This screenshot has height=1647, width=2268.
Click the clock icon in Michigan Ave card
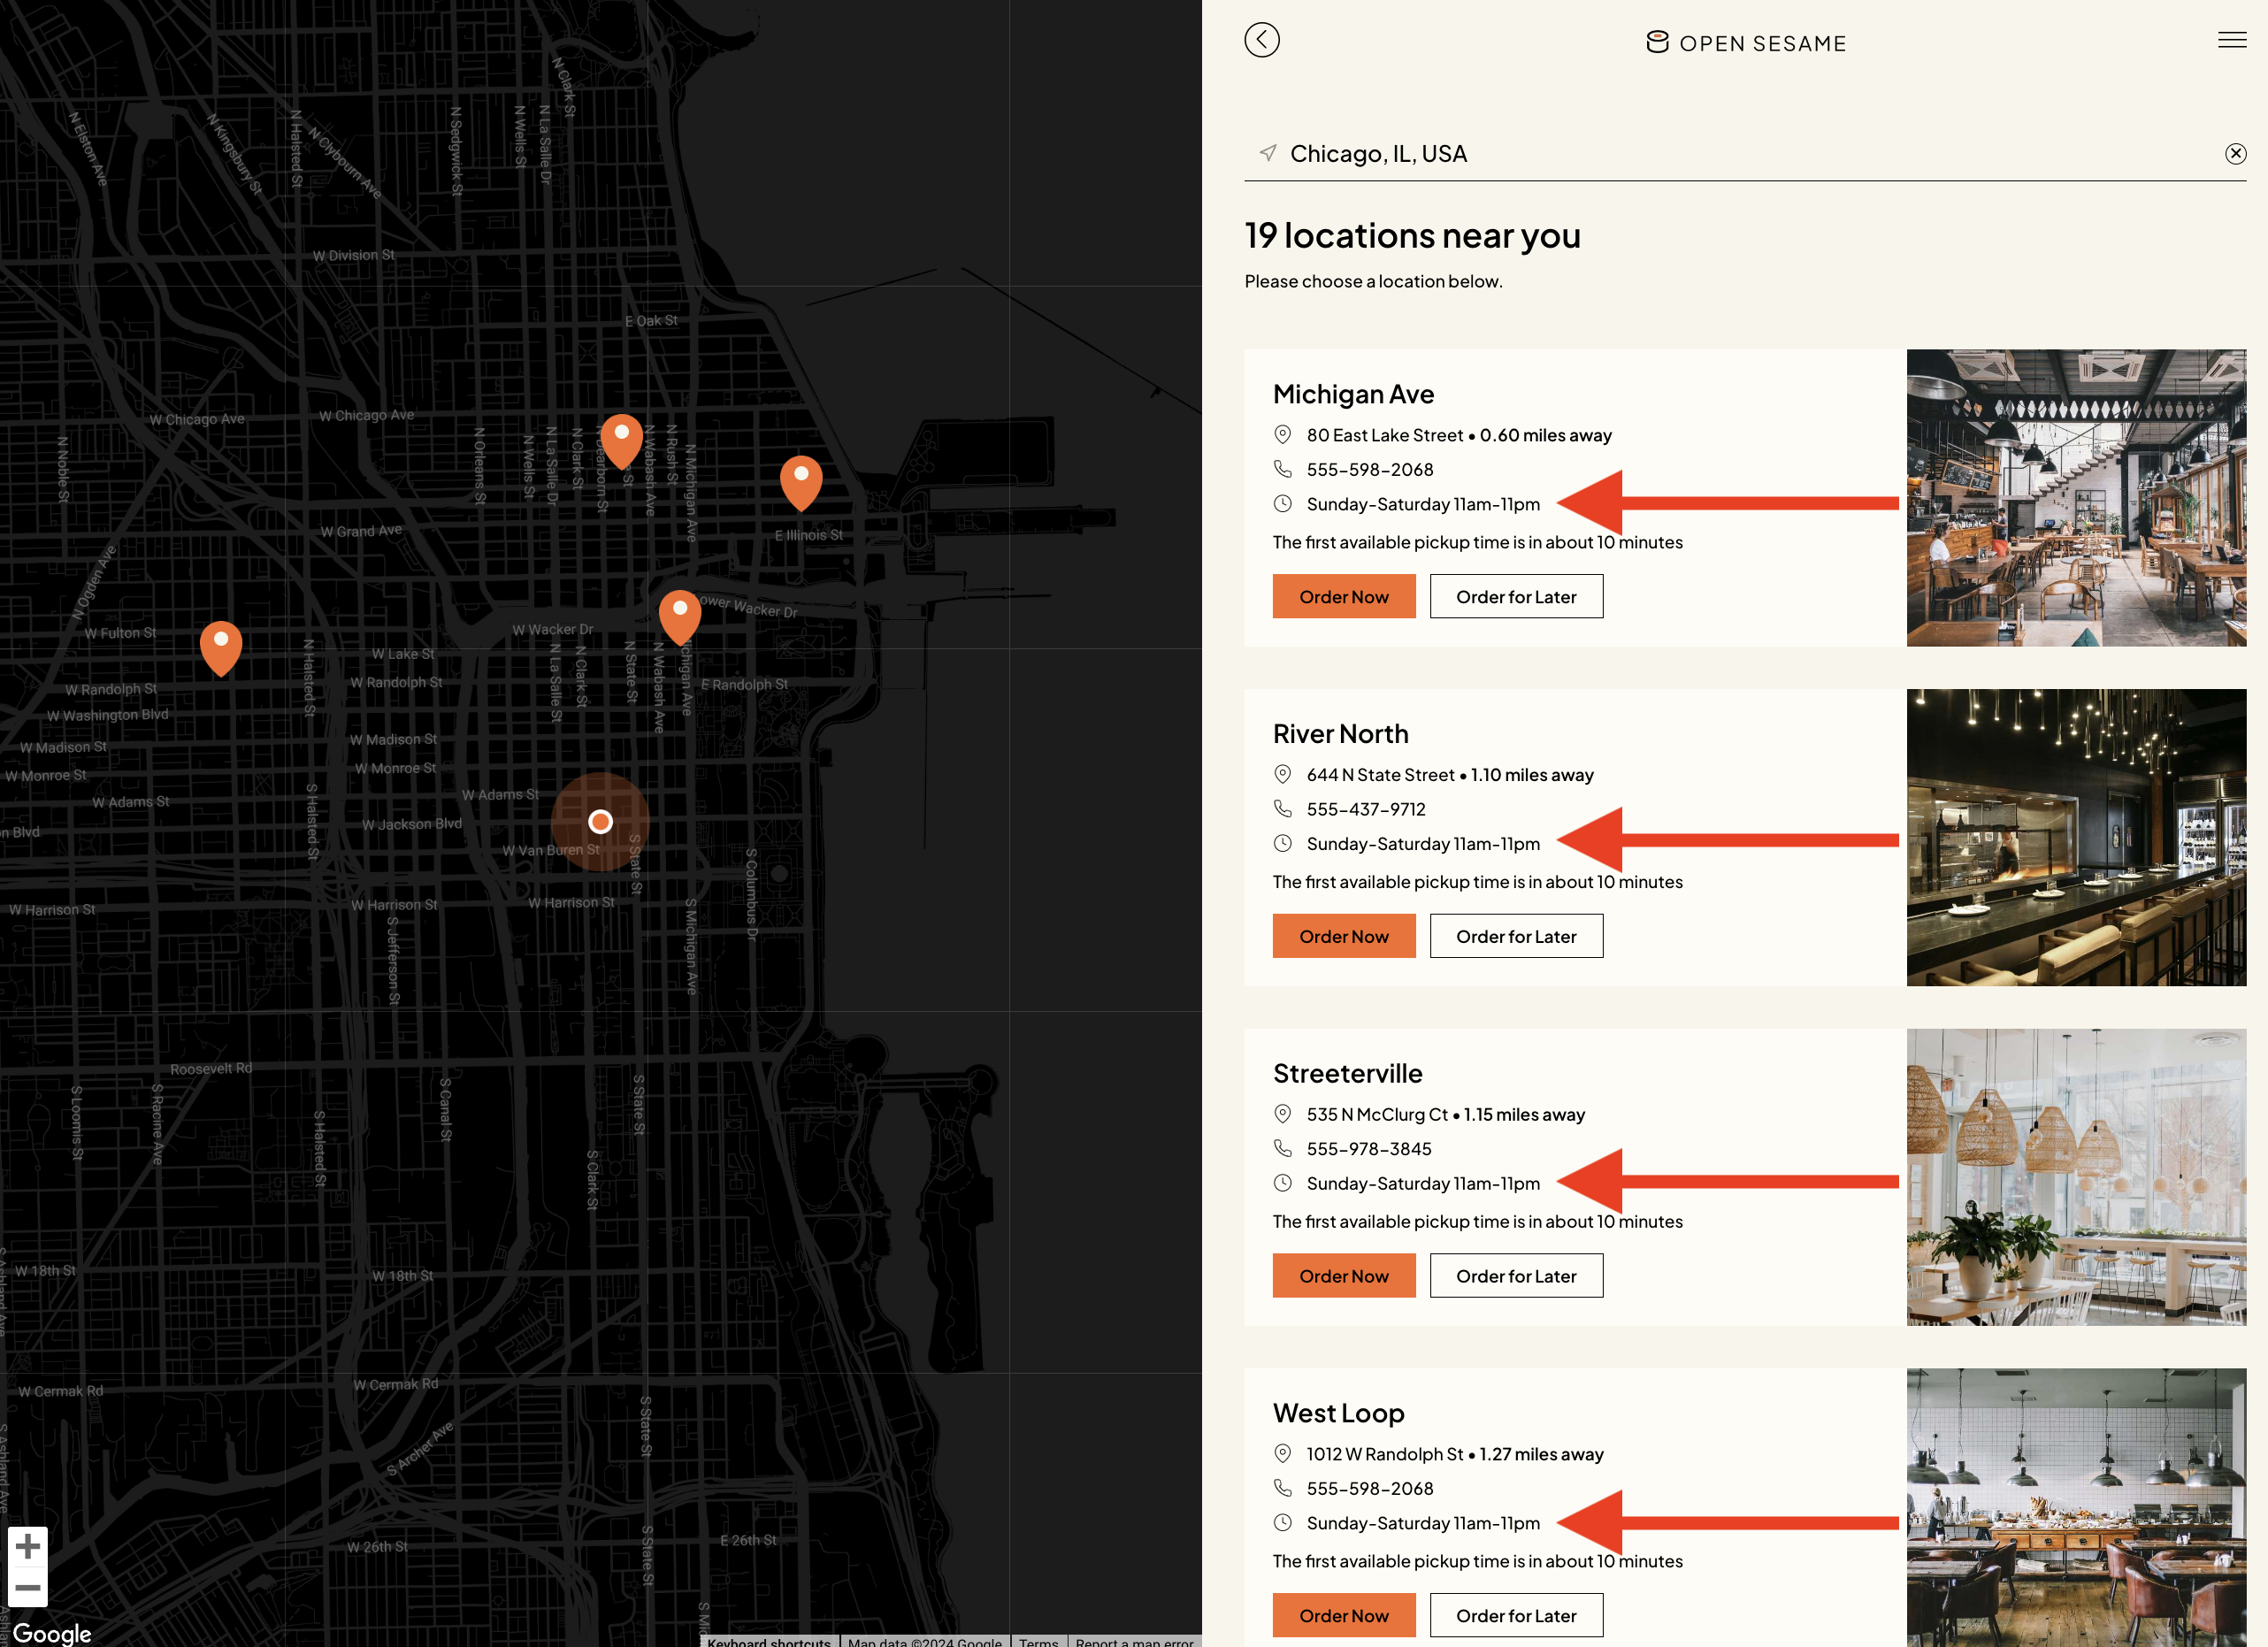[x=1281, y=503]
